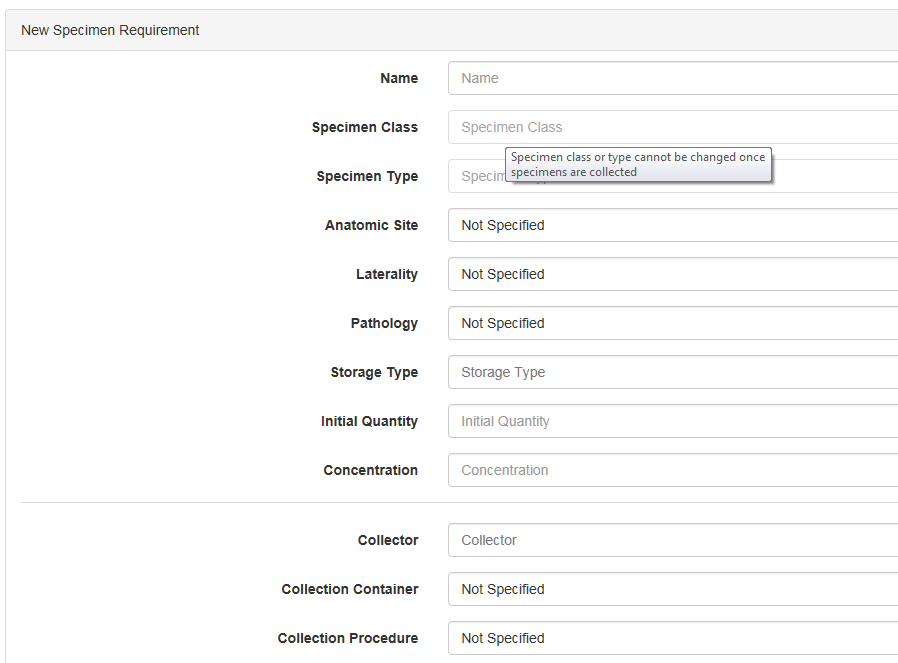Open the Specimen Class selector
This screenshot has width=898, height=663.
pos(670,127)
